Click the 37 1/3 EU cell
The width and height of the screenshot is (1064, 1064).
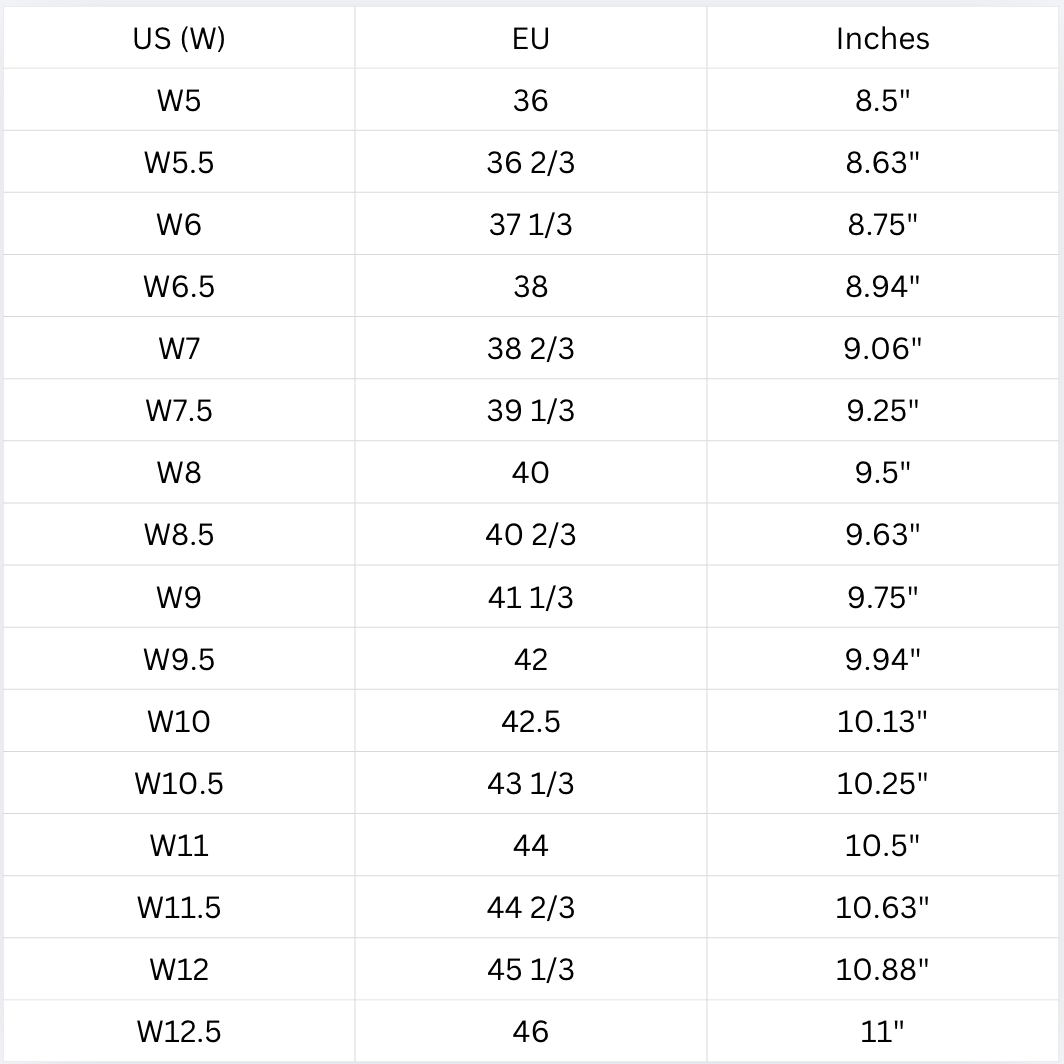coord(531,224)
